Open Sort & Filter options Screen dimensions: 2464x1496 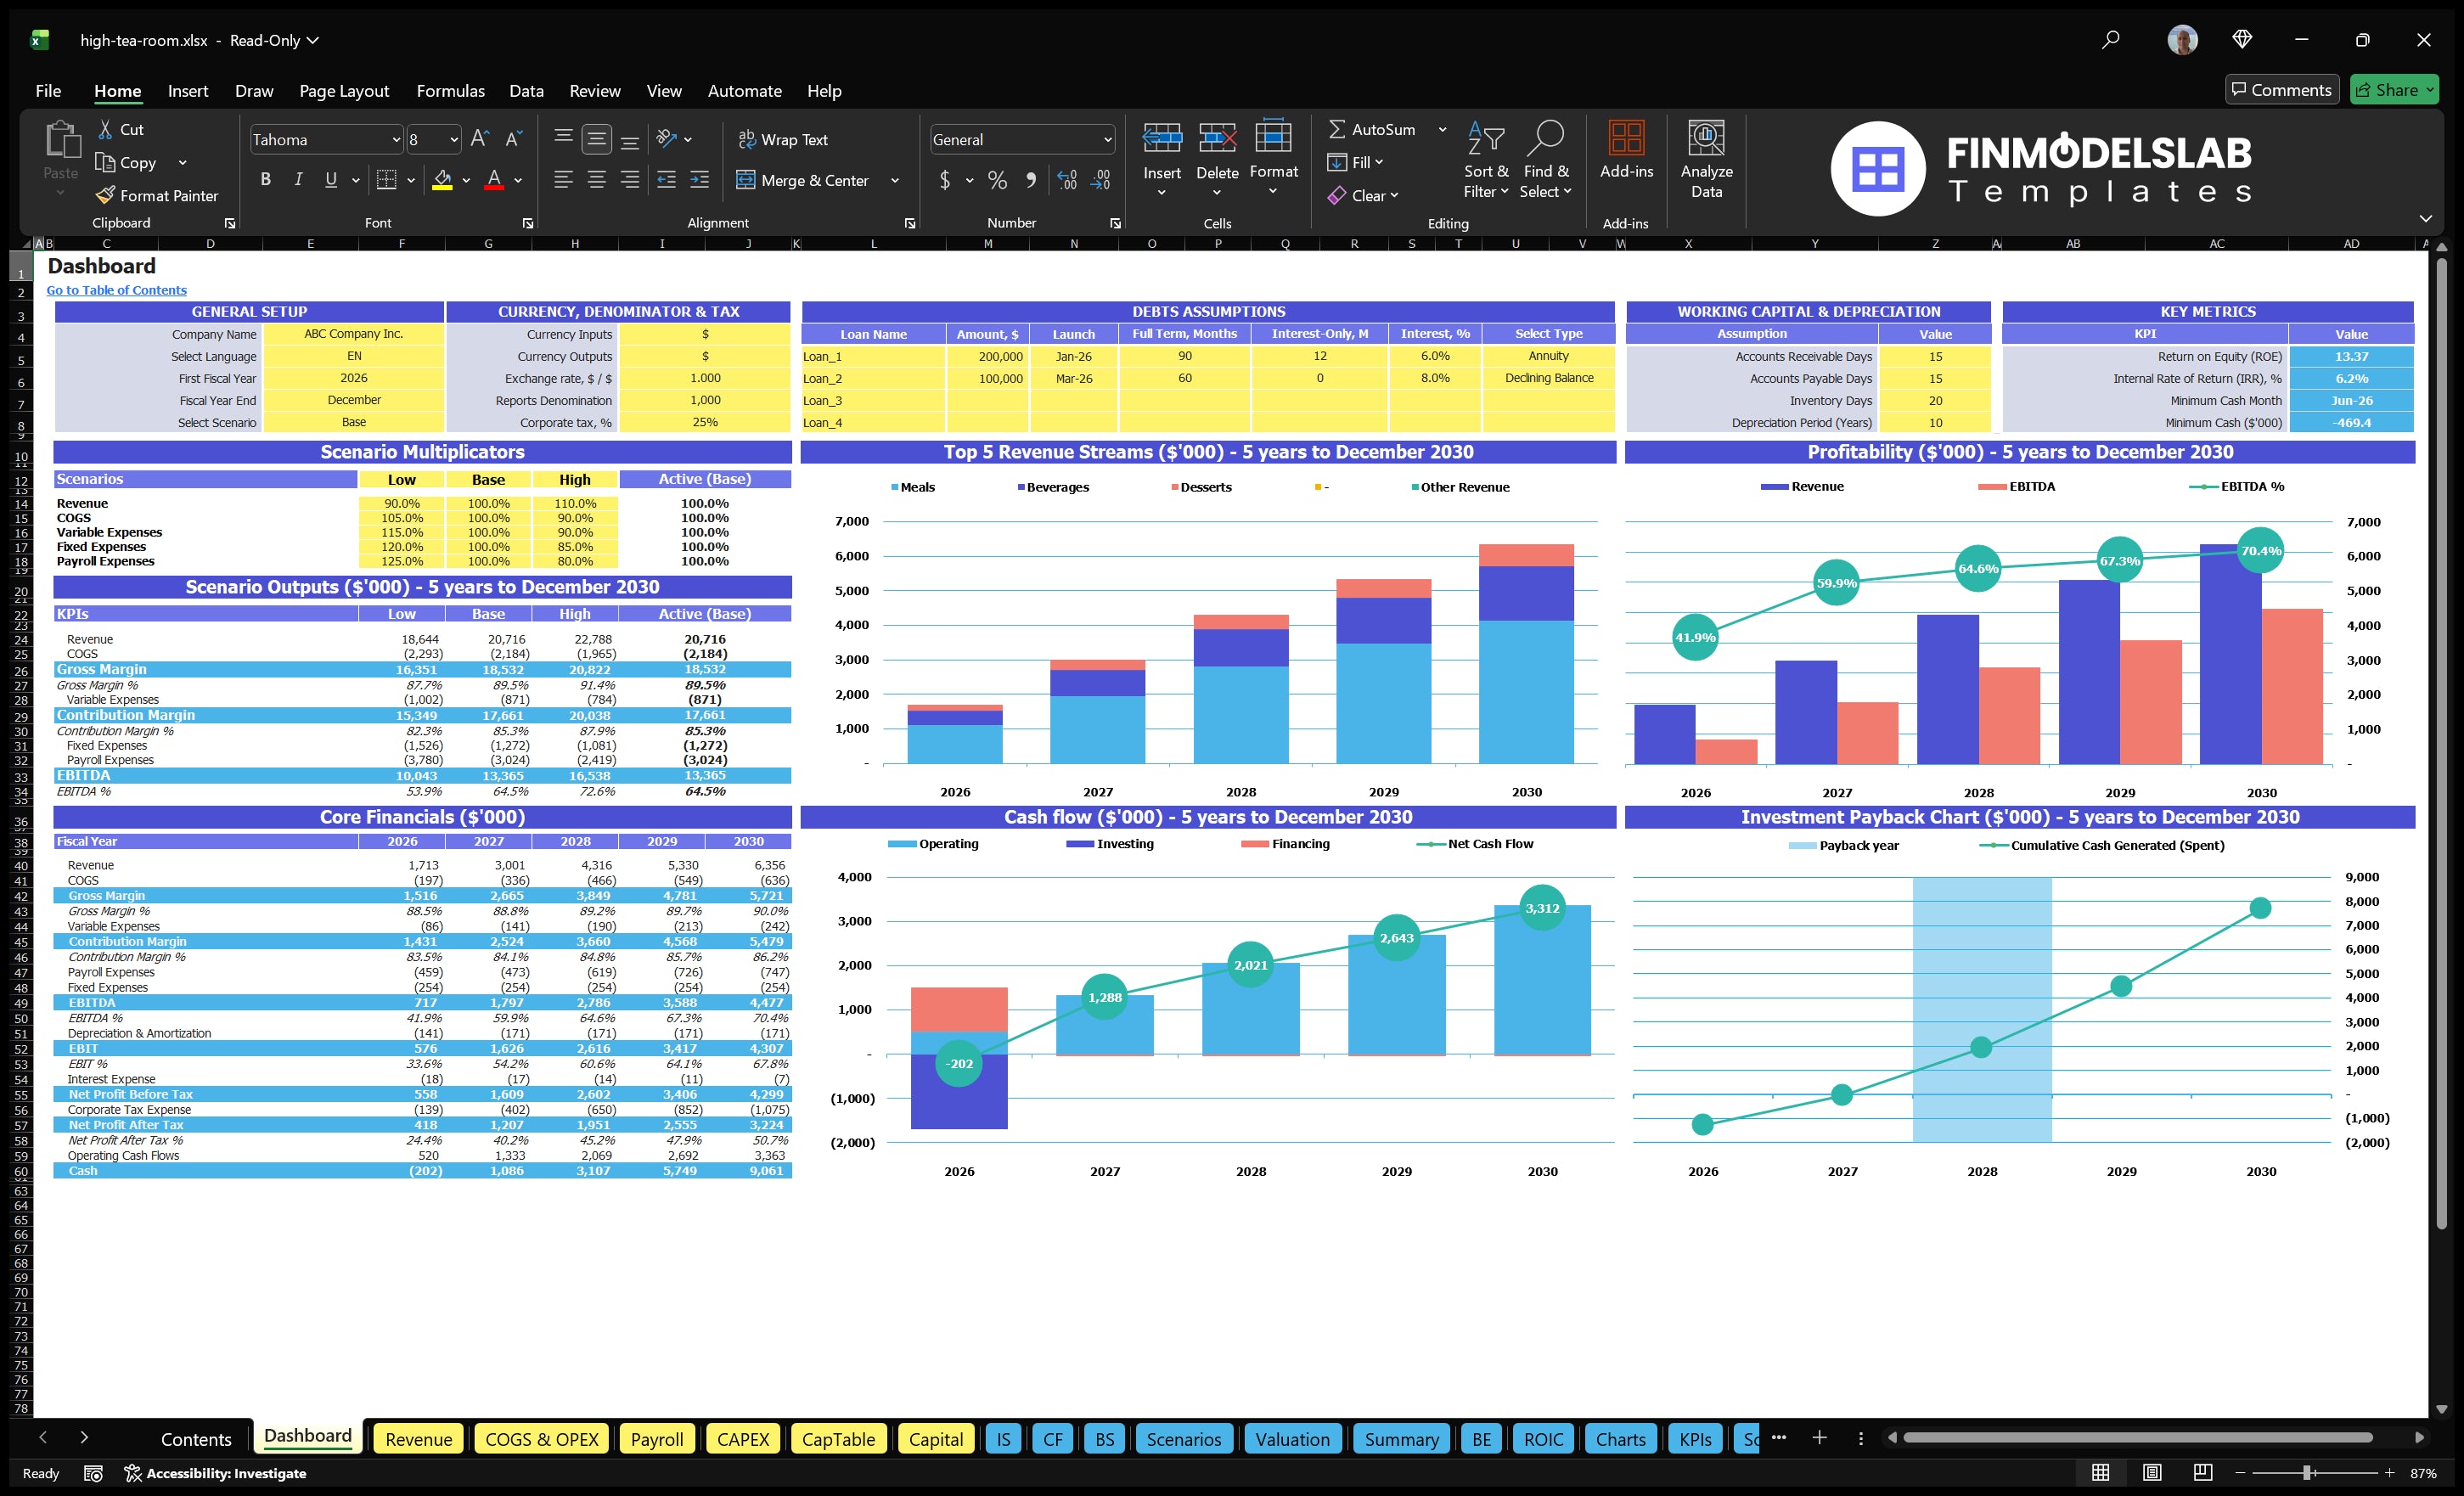[x=1485, y=160]
